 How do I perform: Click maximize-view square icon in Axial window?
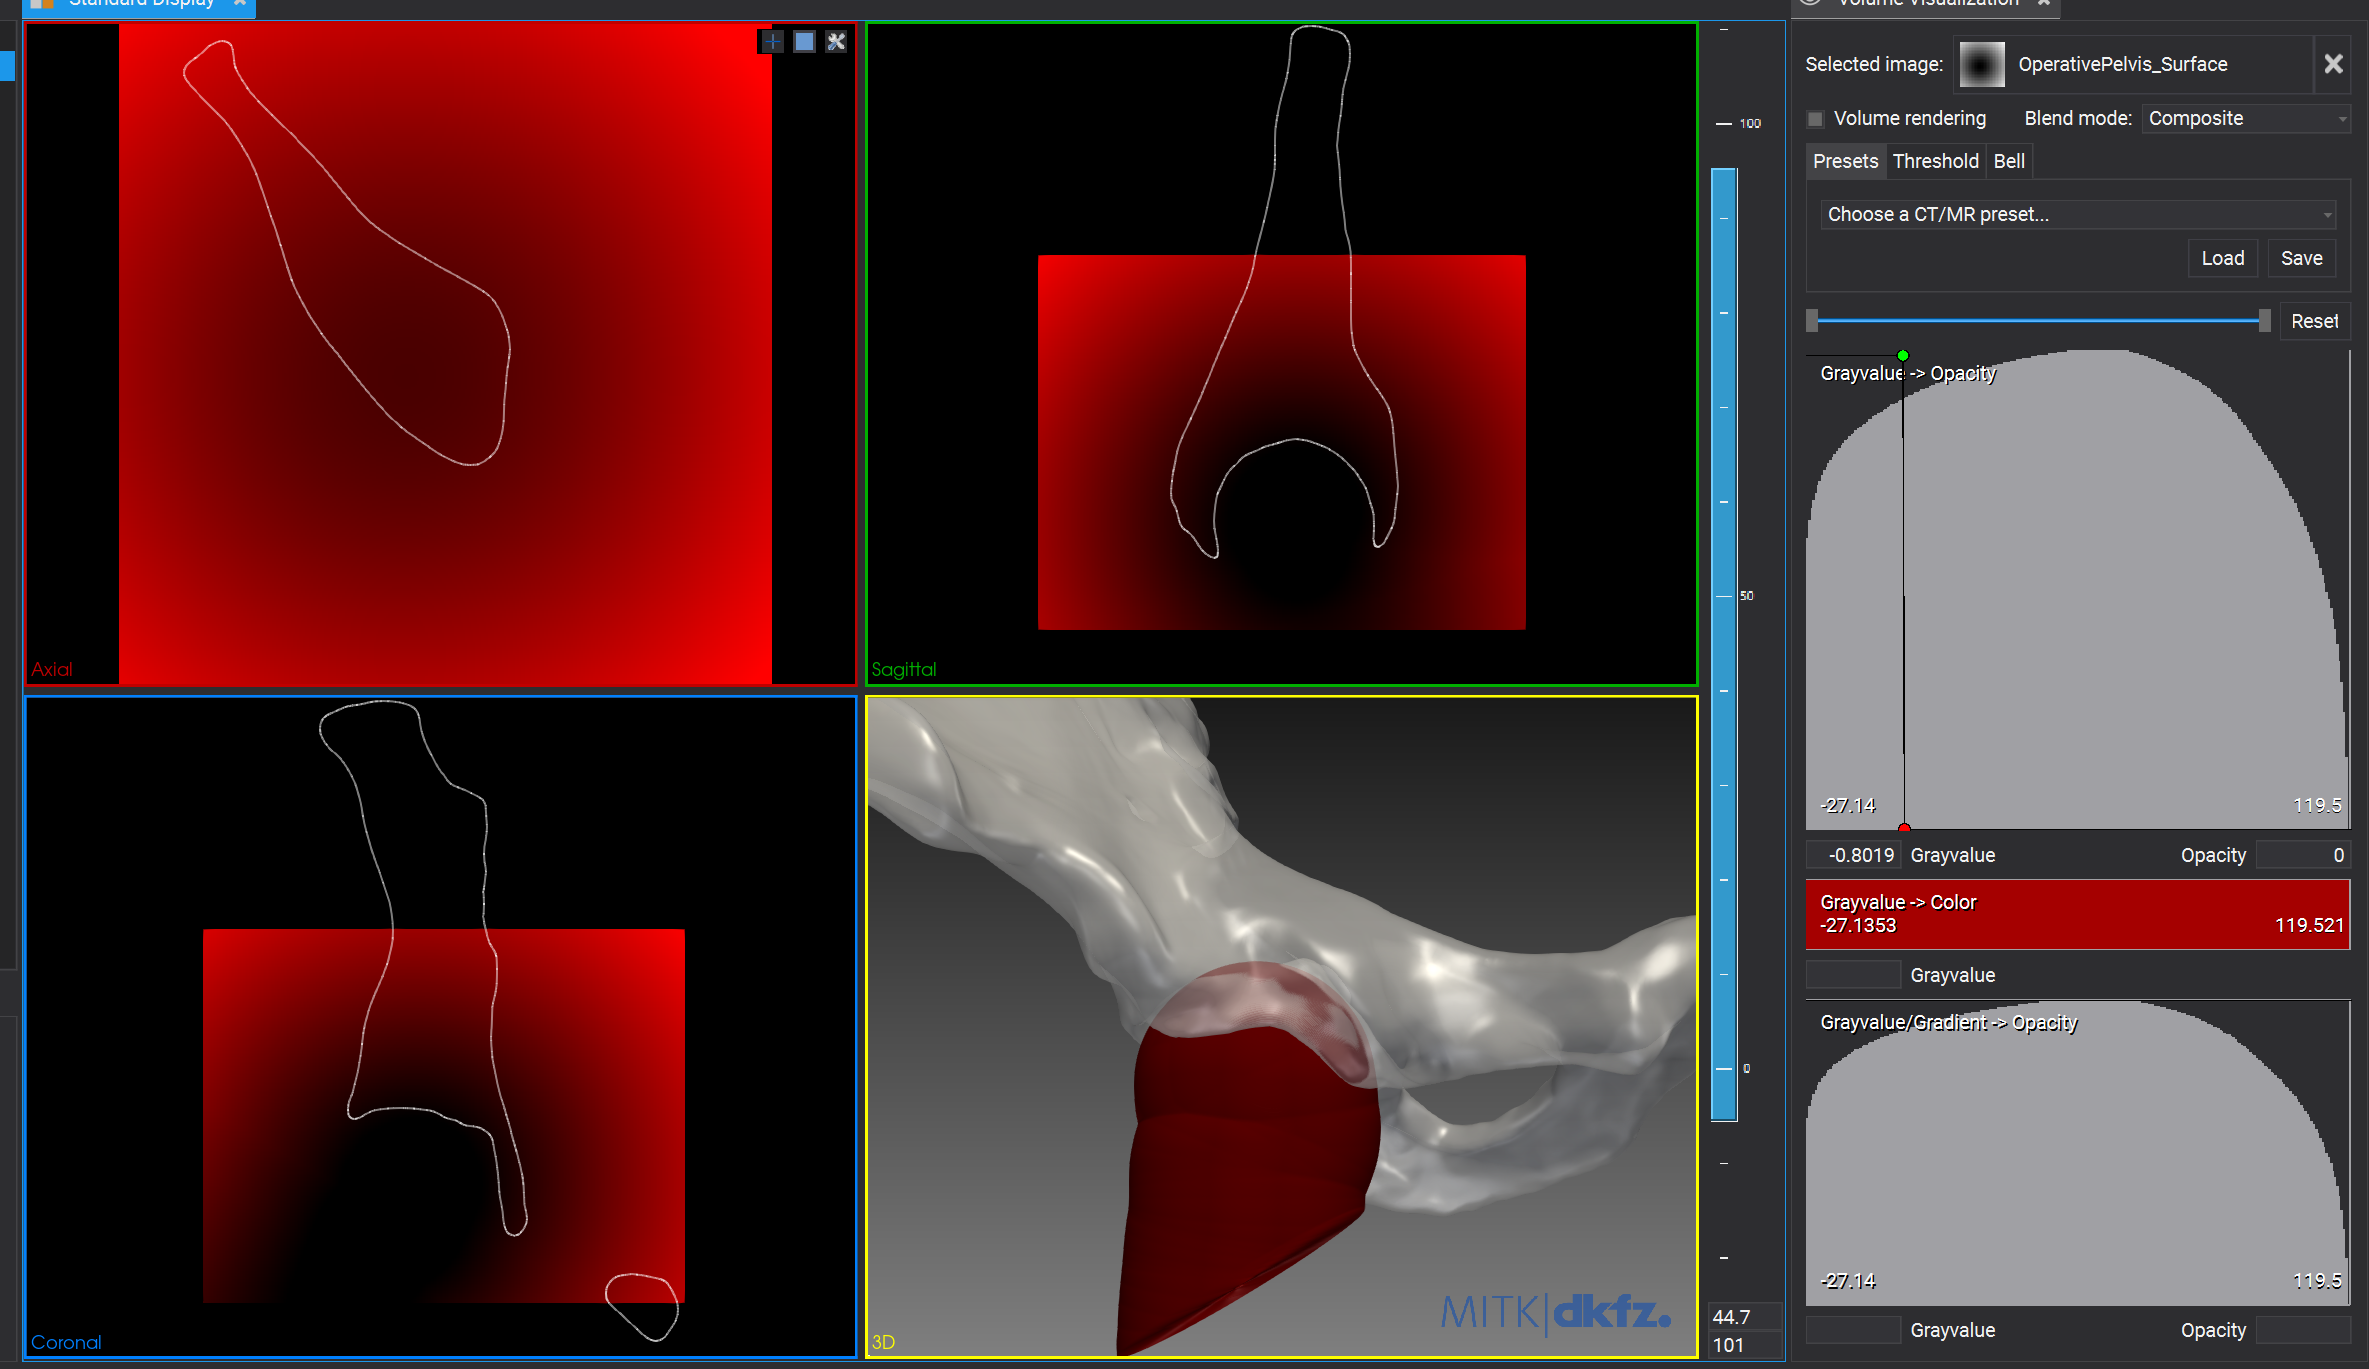click(804, 42)
